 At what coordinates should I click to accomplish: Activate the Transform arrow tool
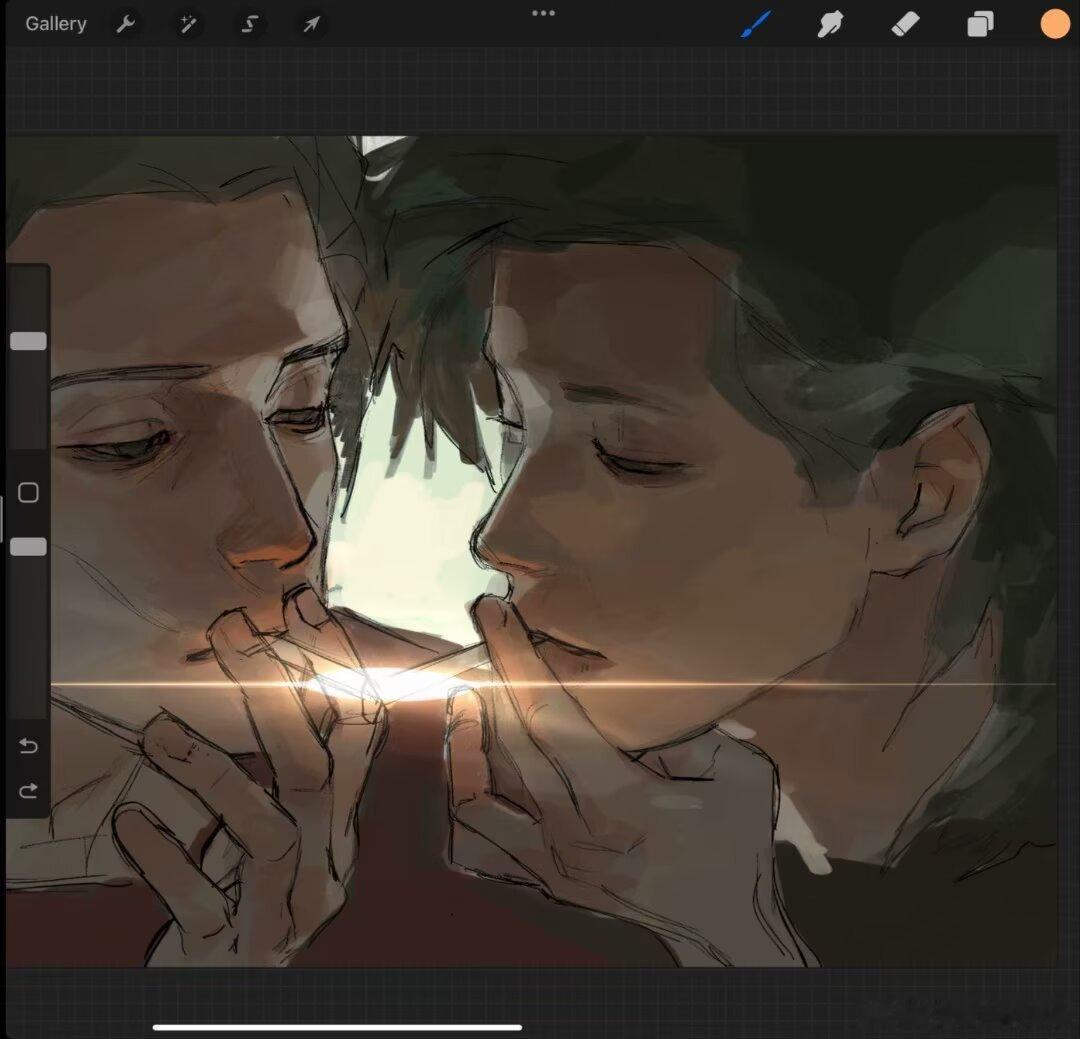[x=311, y=25]
